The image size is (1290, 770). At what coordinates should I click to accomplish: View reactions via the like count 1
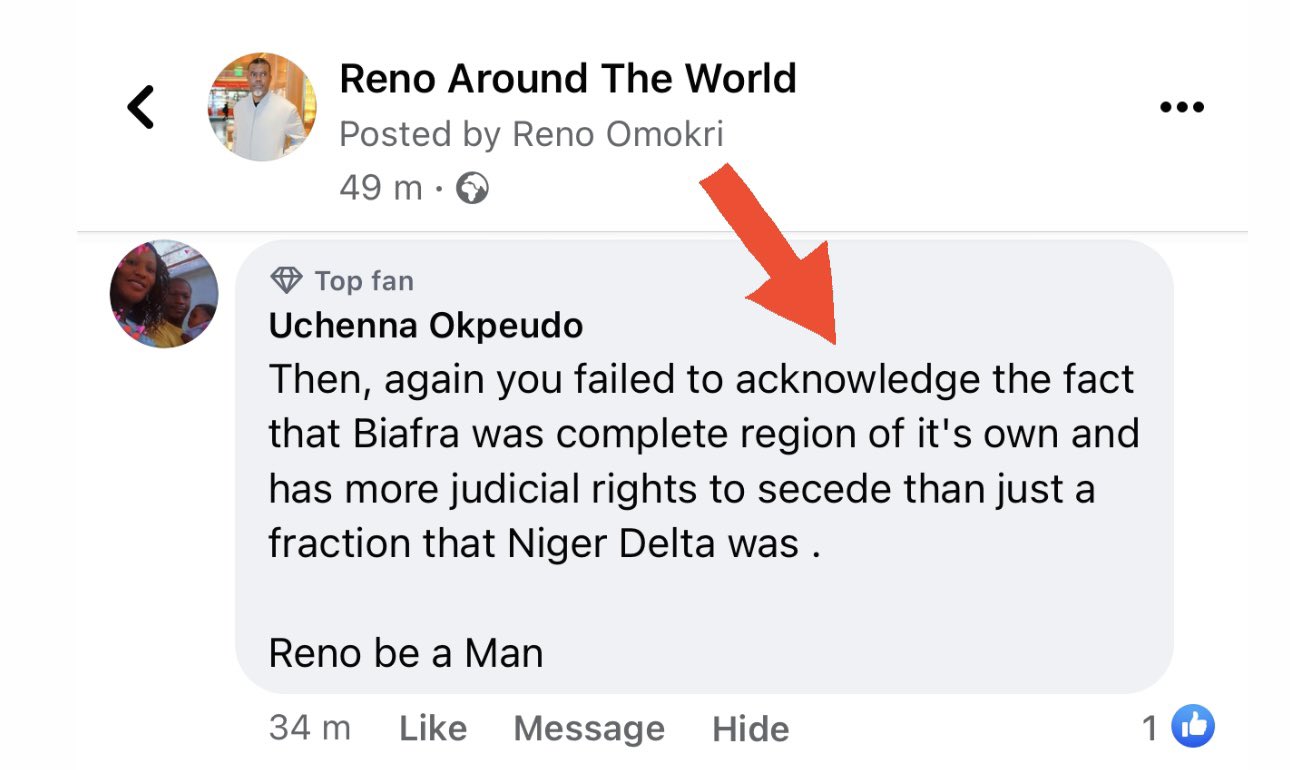(1150, 728)
